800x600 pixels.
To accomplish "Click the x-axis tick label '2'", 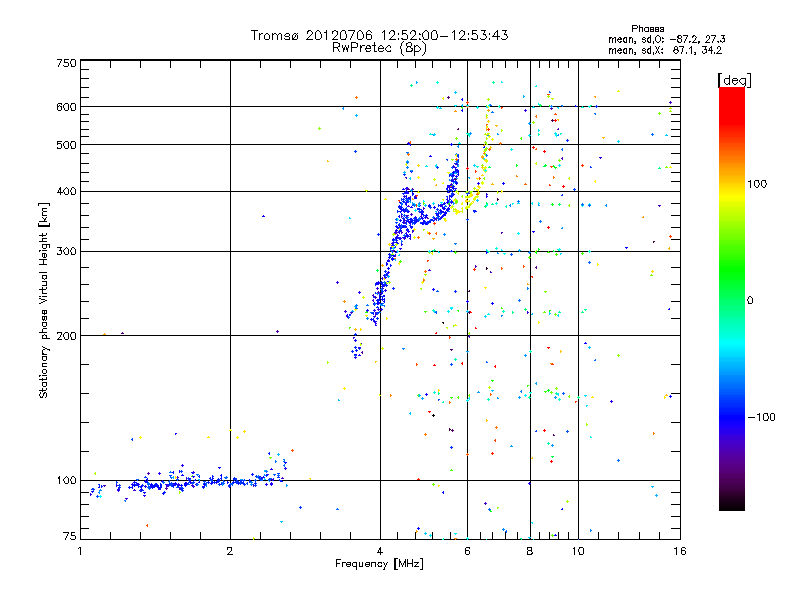I will click(230, 551).
